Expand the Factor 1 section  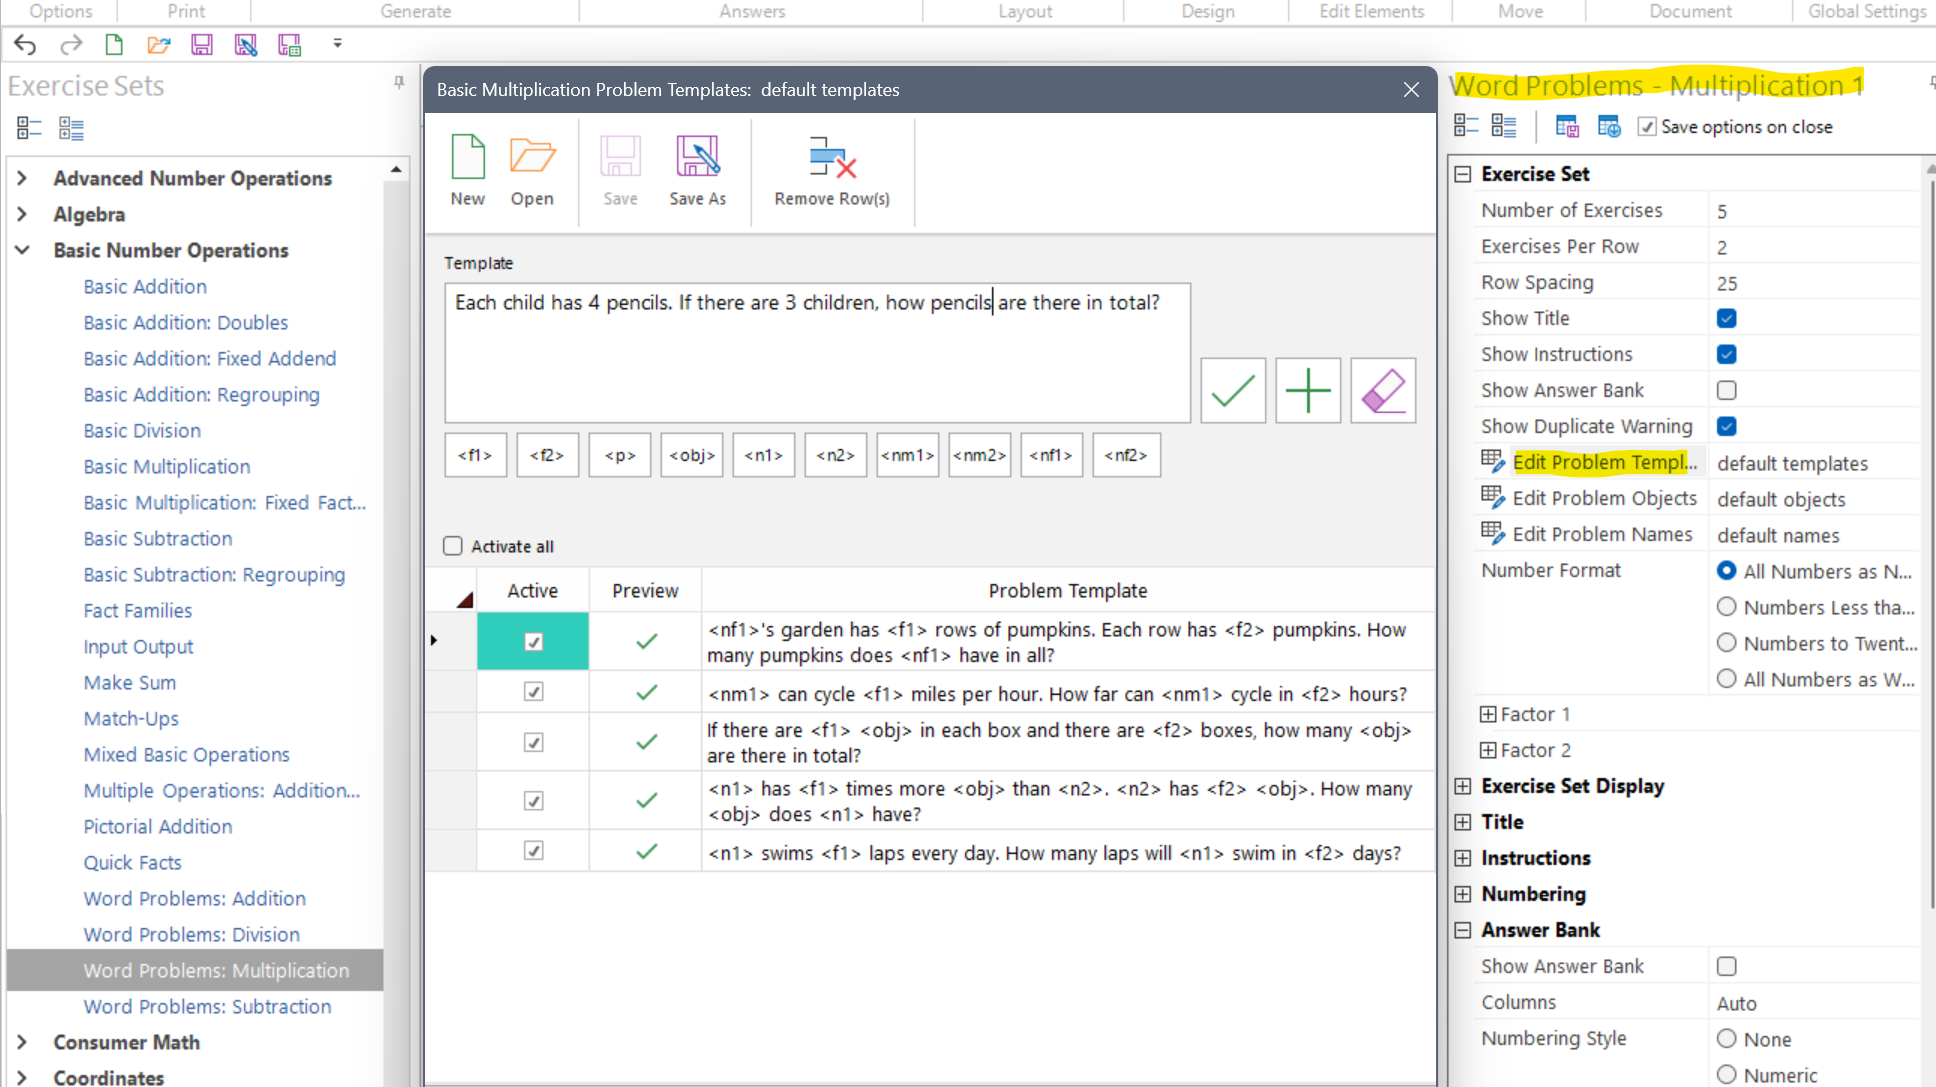coord(1488,714)
